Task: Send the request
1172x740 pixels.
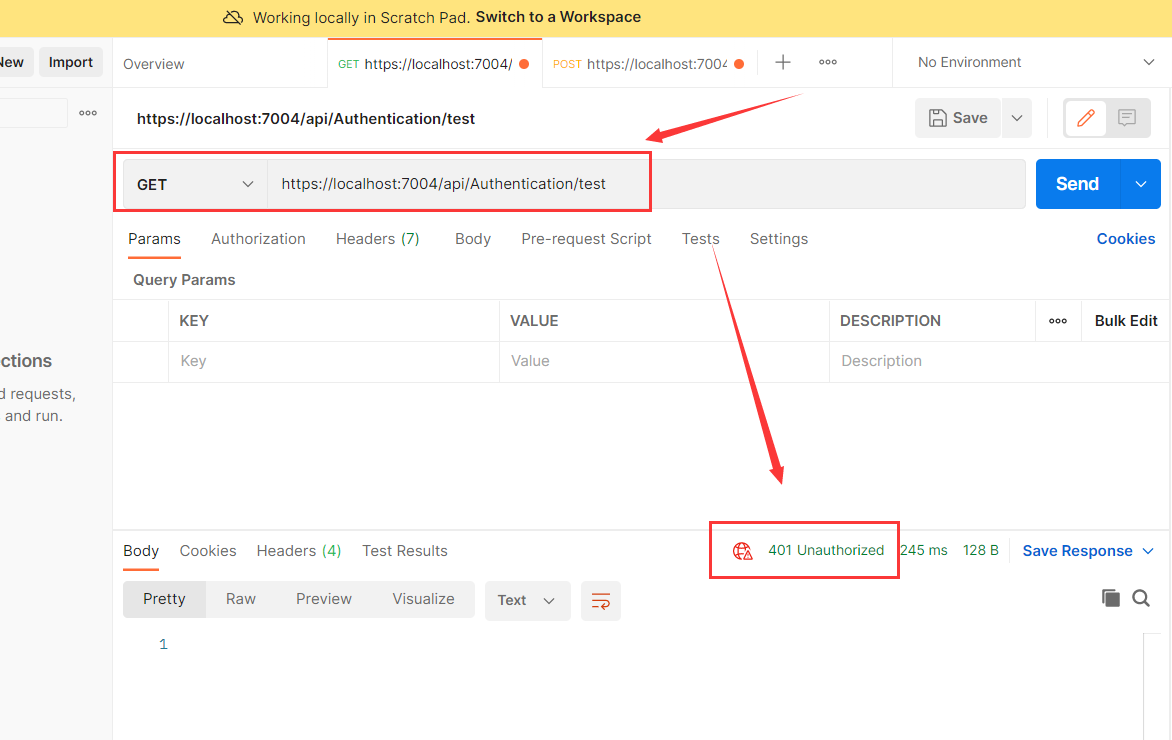Action: click(1076, 184)
